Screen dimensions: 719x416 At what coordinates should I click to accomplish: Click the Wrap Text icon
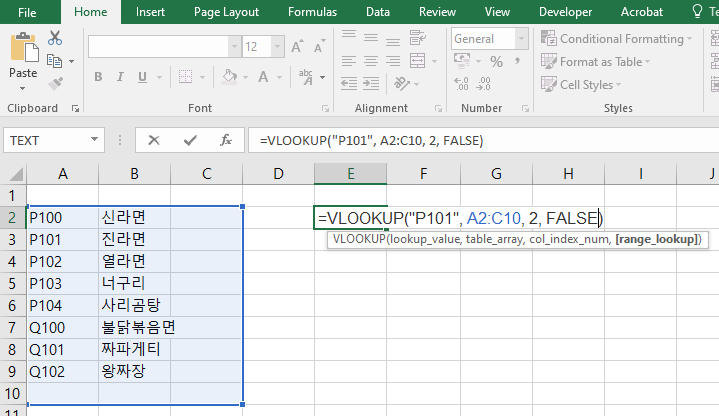[418, 38]
